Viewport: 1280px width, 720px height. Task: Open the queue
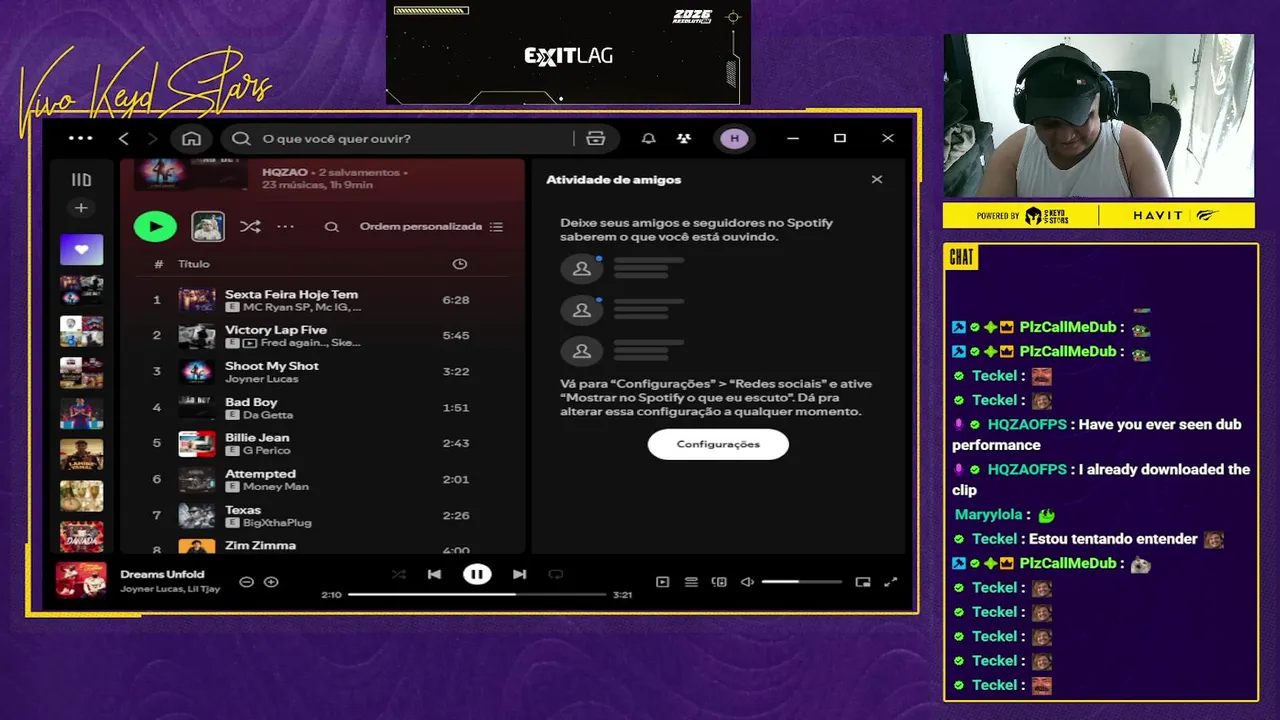pos(691,582)
